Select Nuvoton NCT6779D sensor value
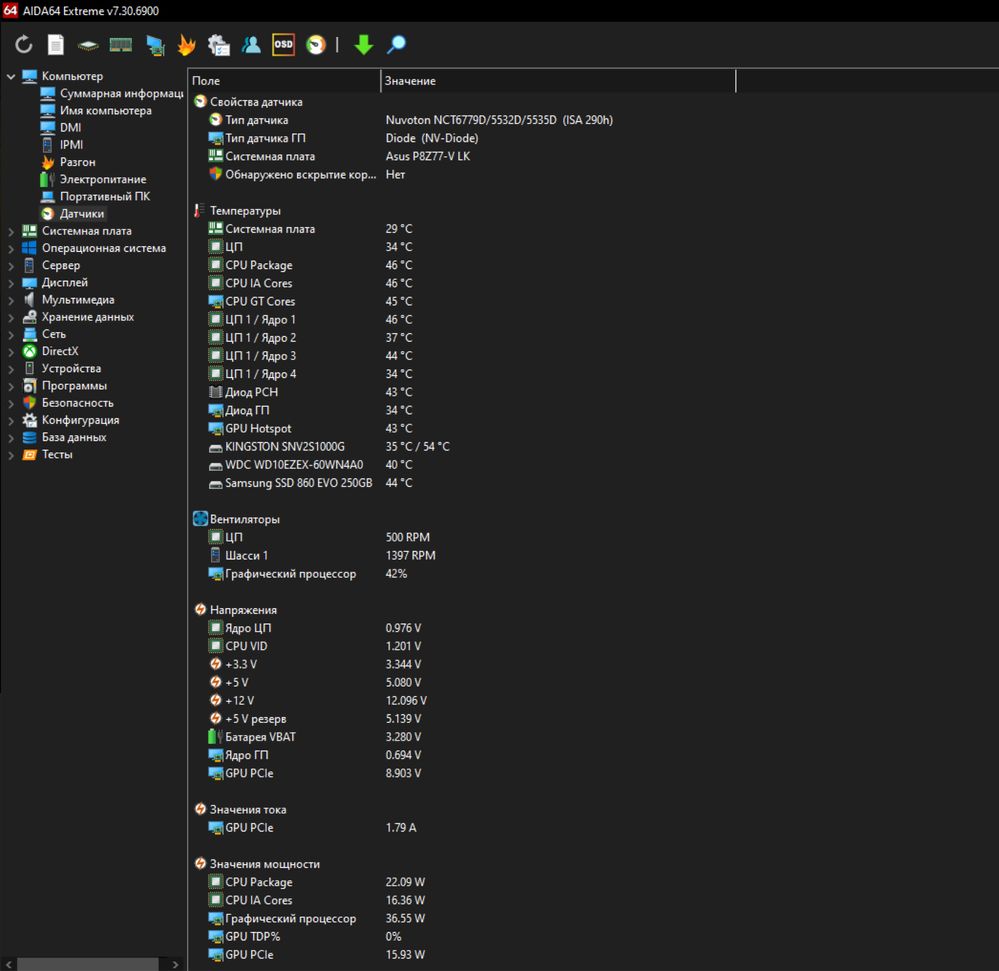Screen dimensions: 999x971 (x=499, y=120)
